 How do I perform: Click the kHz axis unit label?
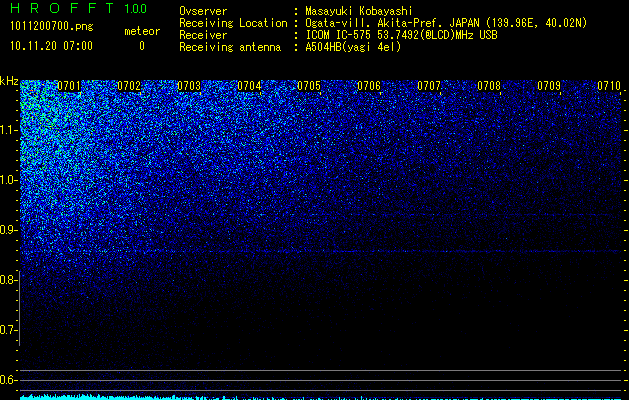(9, 81)
